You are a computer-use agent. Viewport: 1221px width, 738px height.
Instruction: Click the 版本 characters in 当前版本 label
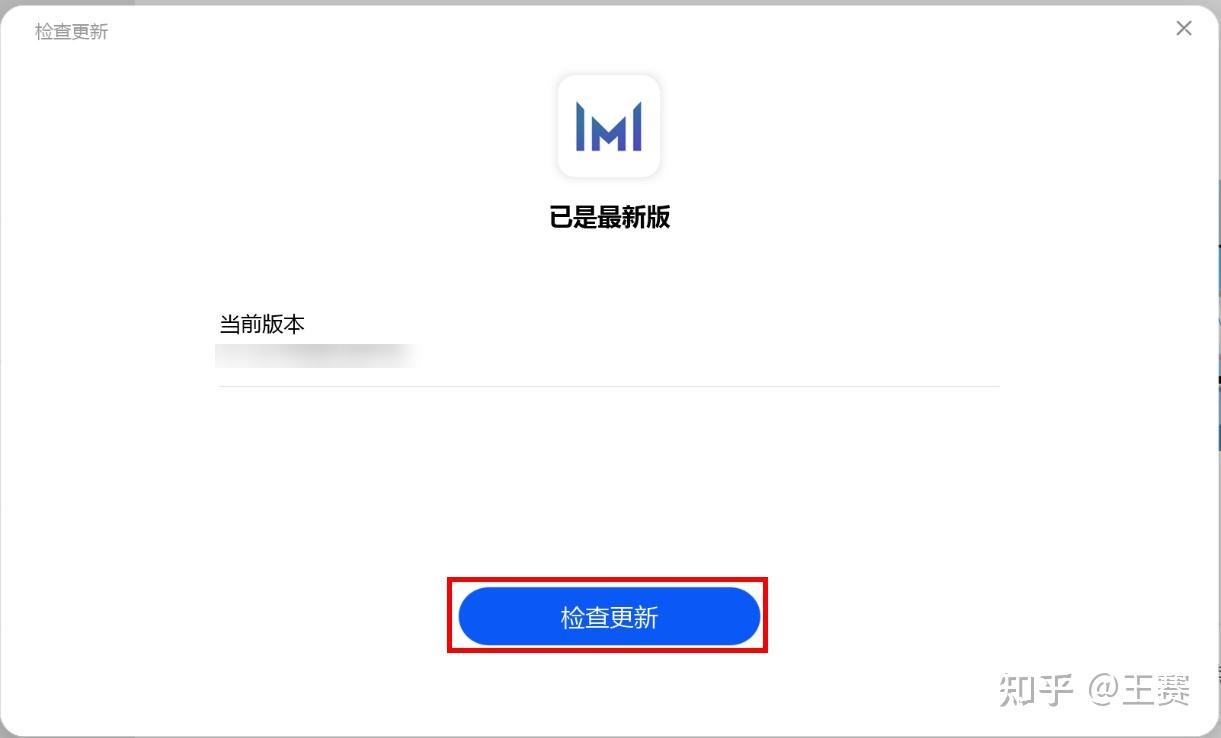point(284,325)
